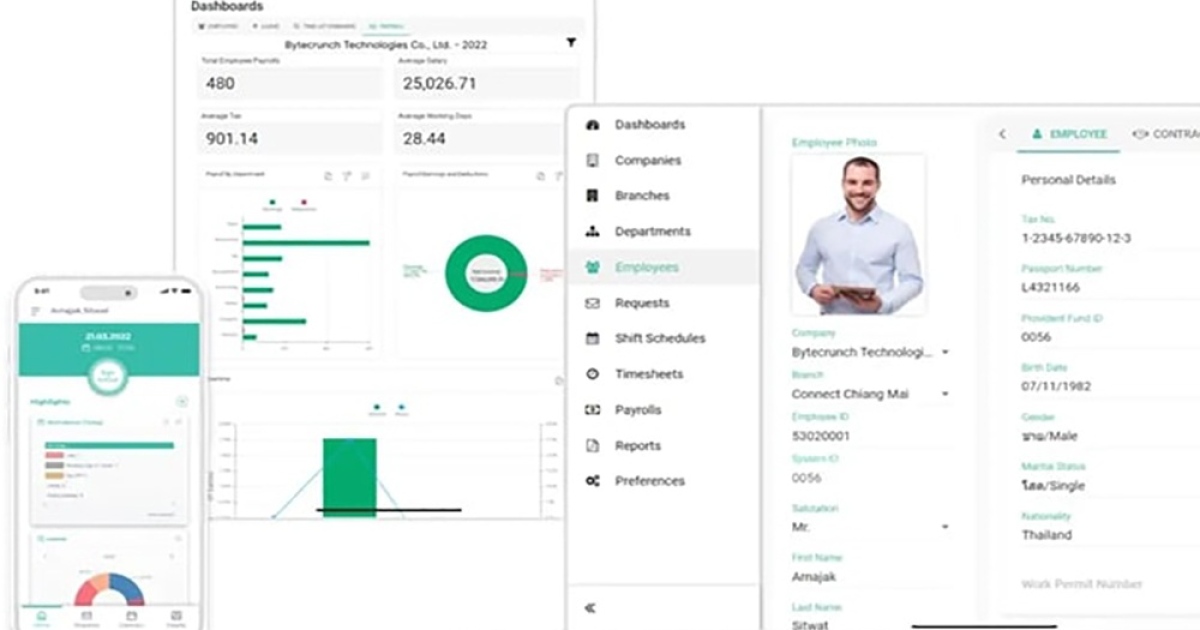Click the dashboard filter funnel icon

pos(571,43)
